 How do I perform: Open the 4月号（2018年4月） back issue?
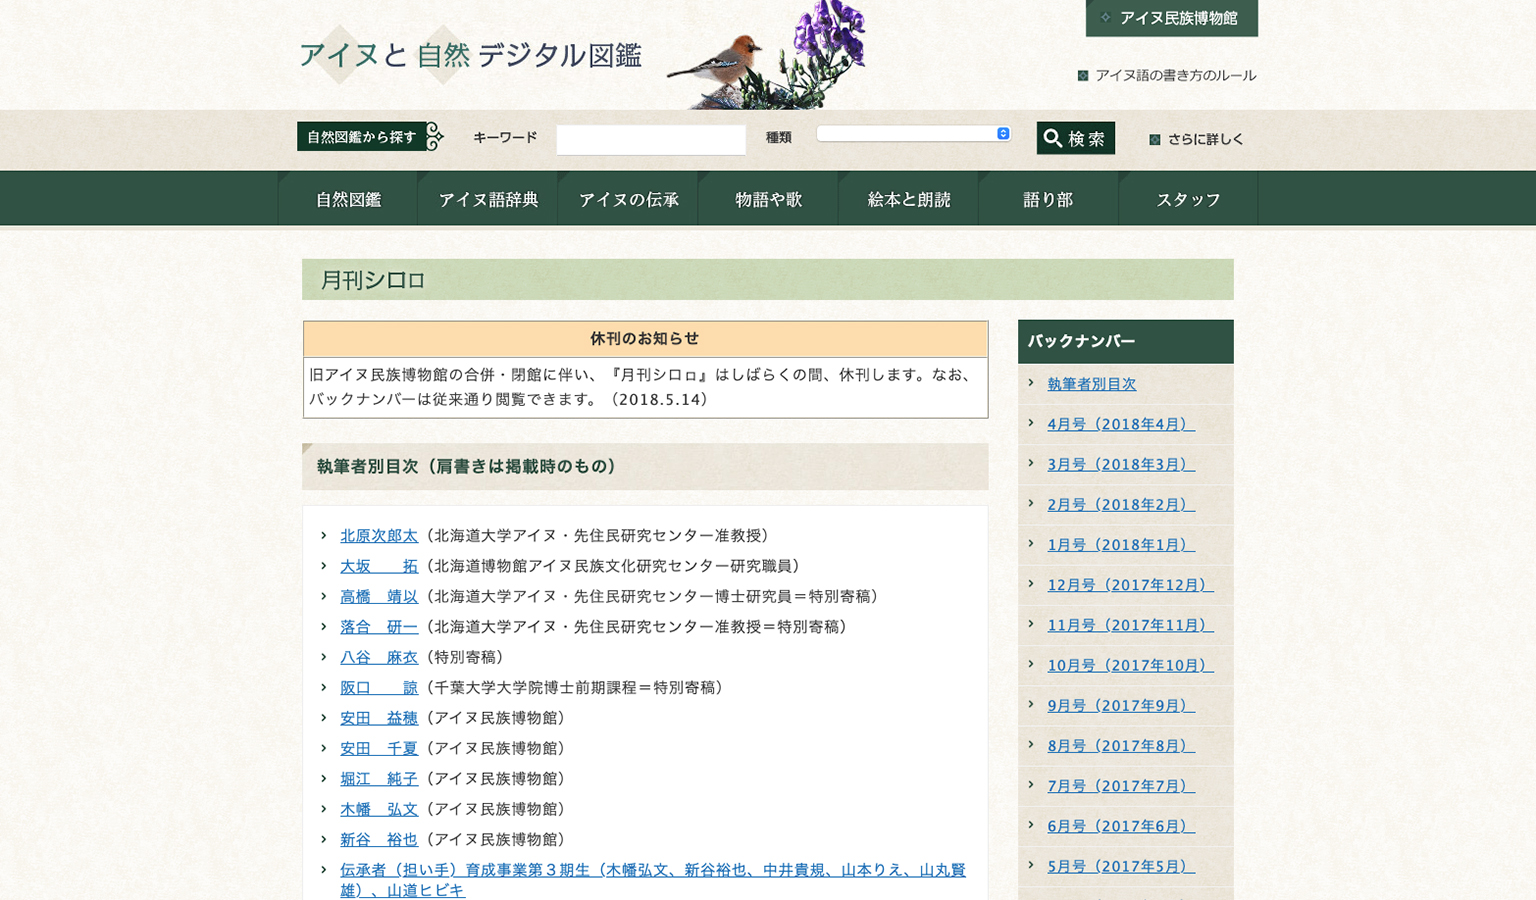pos(1119,423)
